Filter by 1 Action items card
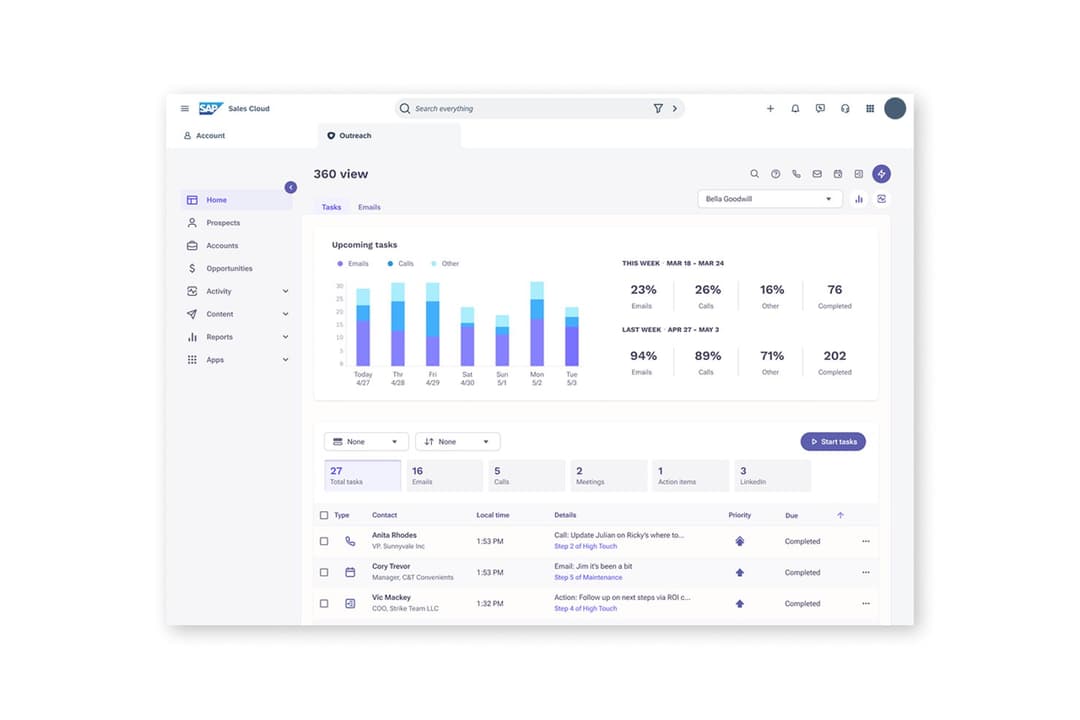1080x720 pixels. pos(690,475)
